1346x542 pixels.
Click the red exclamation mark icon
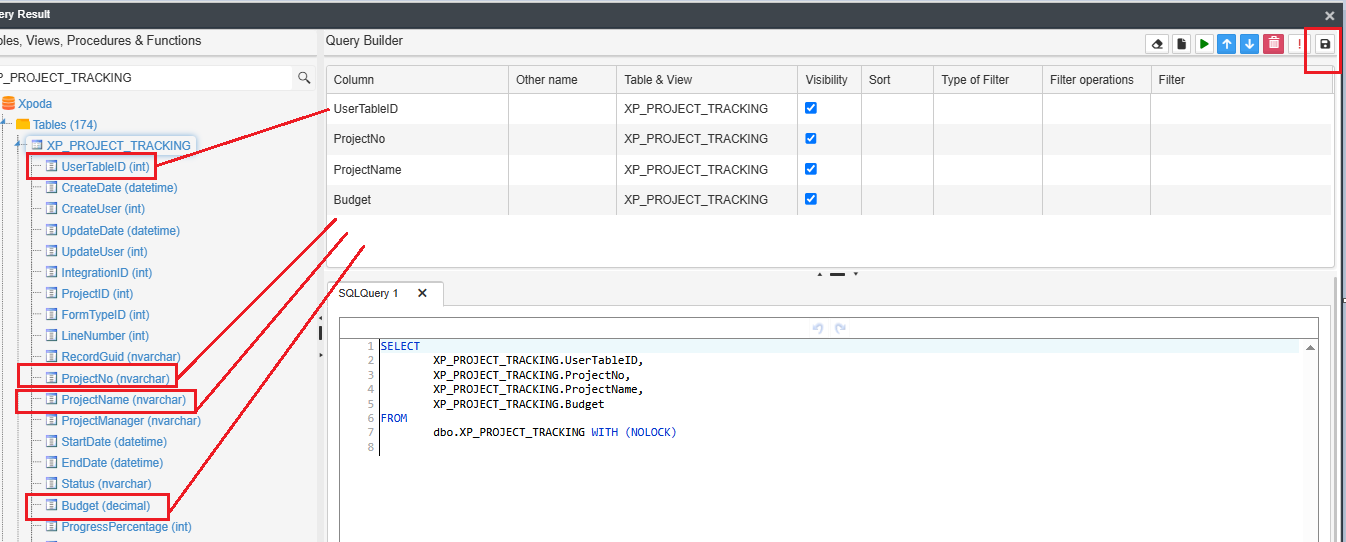tap(1298, 44)
